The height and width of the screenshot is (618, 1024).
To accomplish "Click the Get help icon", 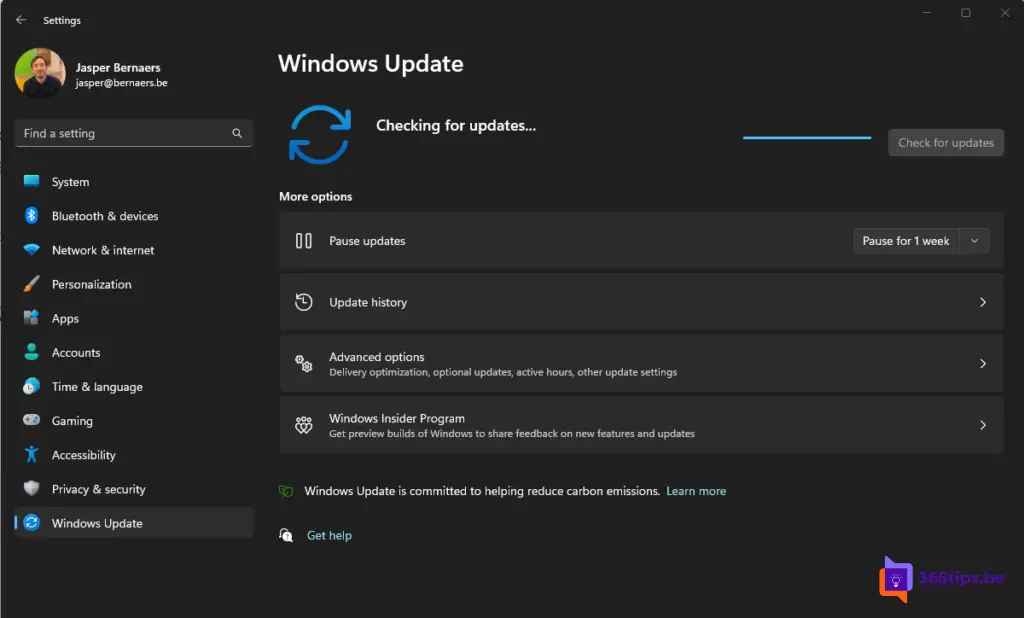I will [x=286, y=535].
